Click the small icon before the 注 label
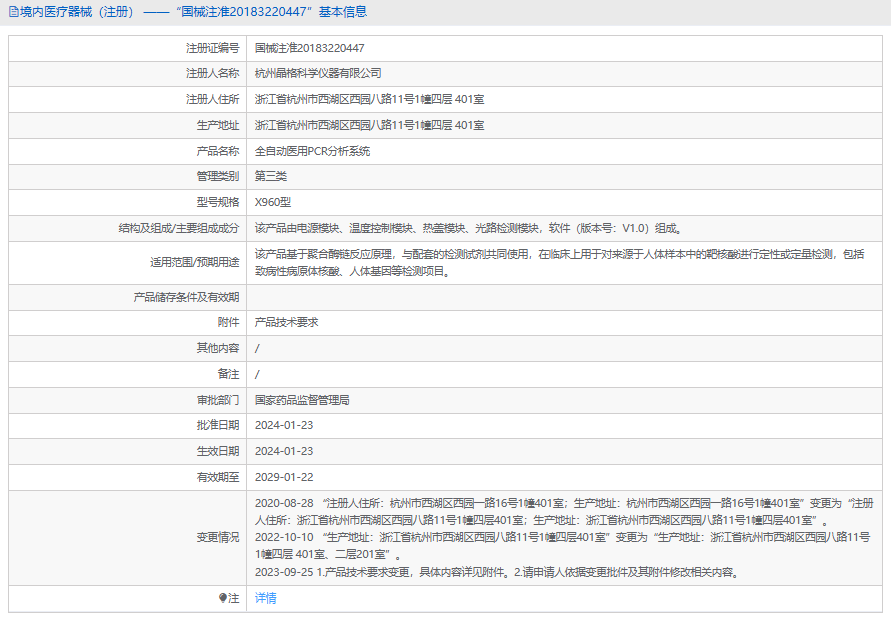This screenshot has height=620, width=891. click(223, 598)
